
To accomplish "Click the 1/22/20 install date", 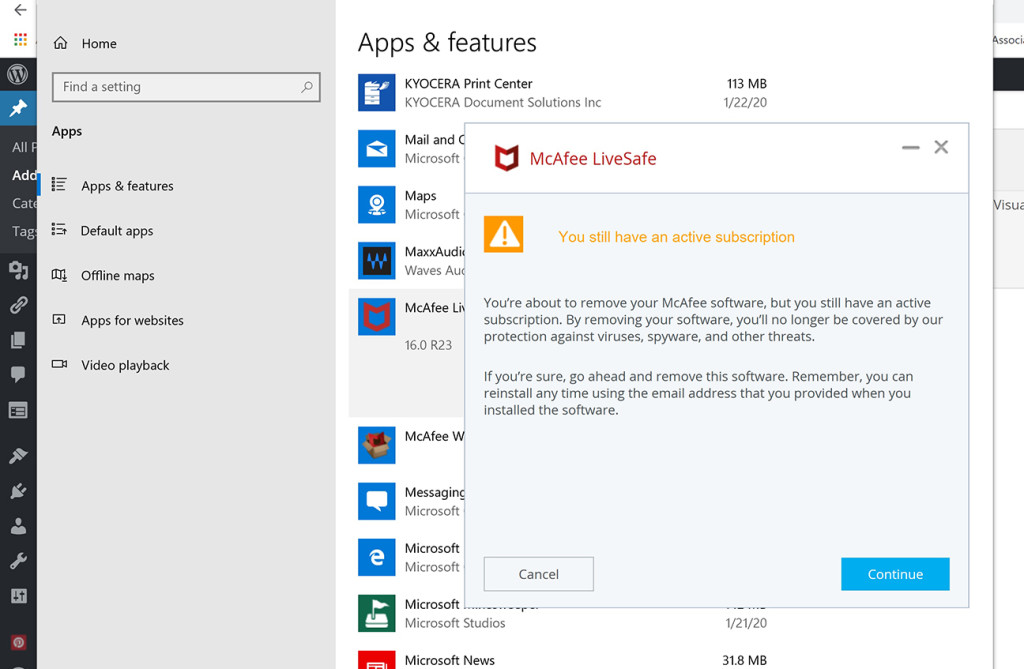I will (x=745, y=103).
